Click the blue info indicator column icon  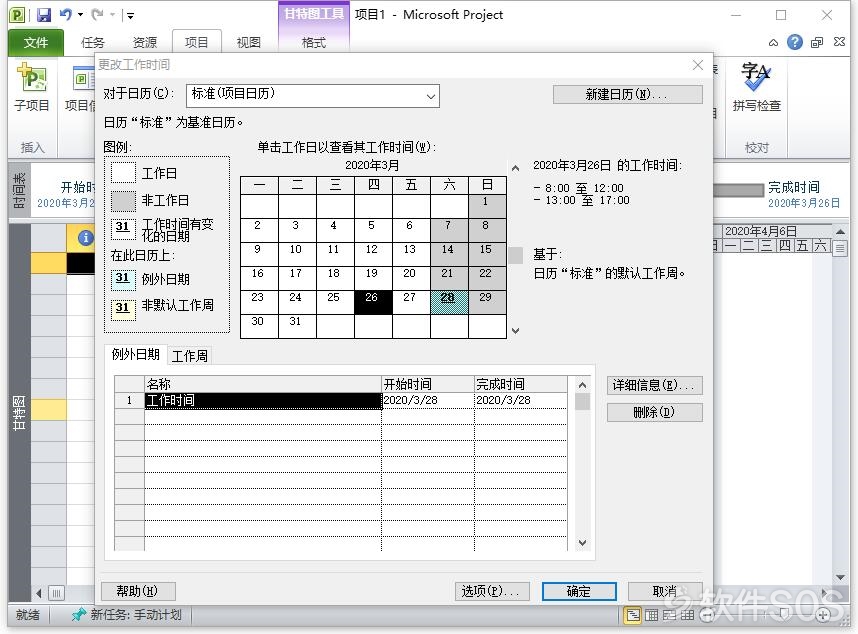coord(85,238)
